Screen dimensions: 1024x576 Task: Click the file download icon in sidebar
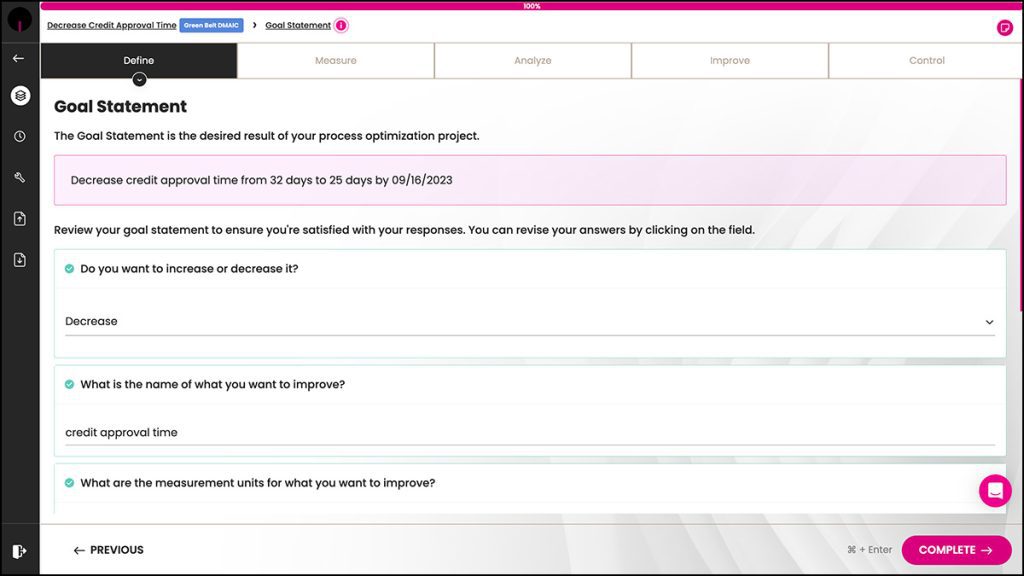tap(20, 260)
